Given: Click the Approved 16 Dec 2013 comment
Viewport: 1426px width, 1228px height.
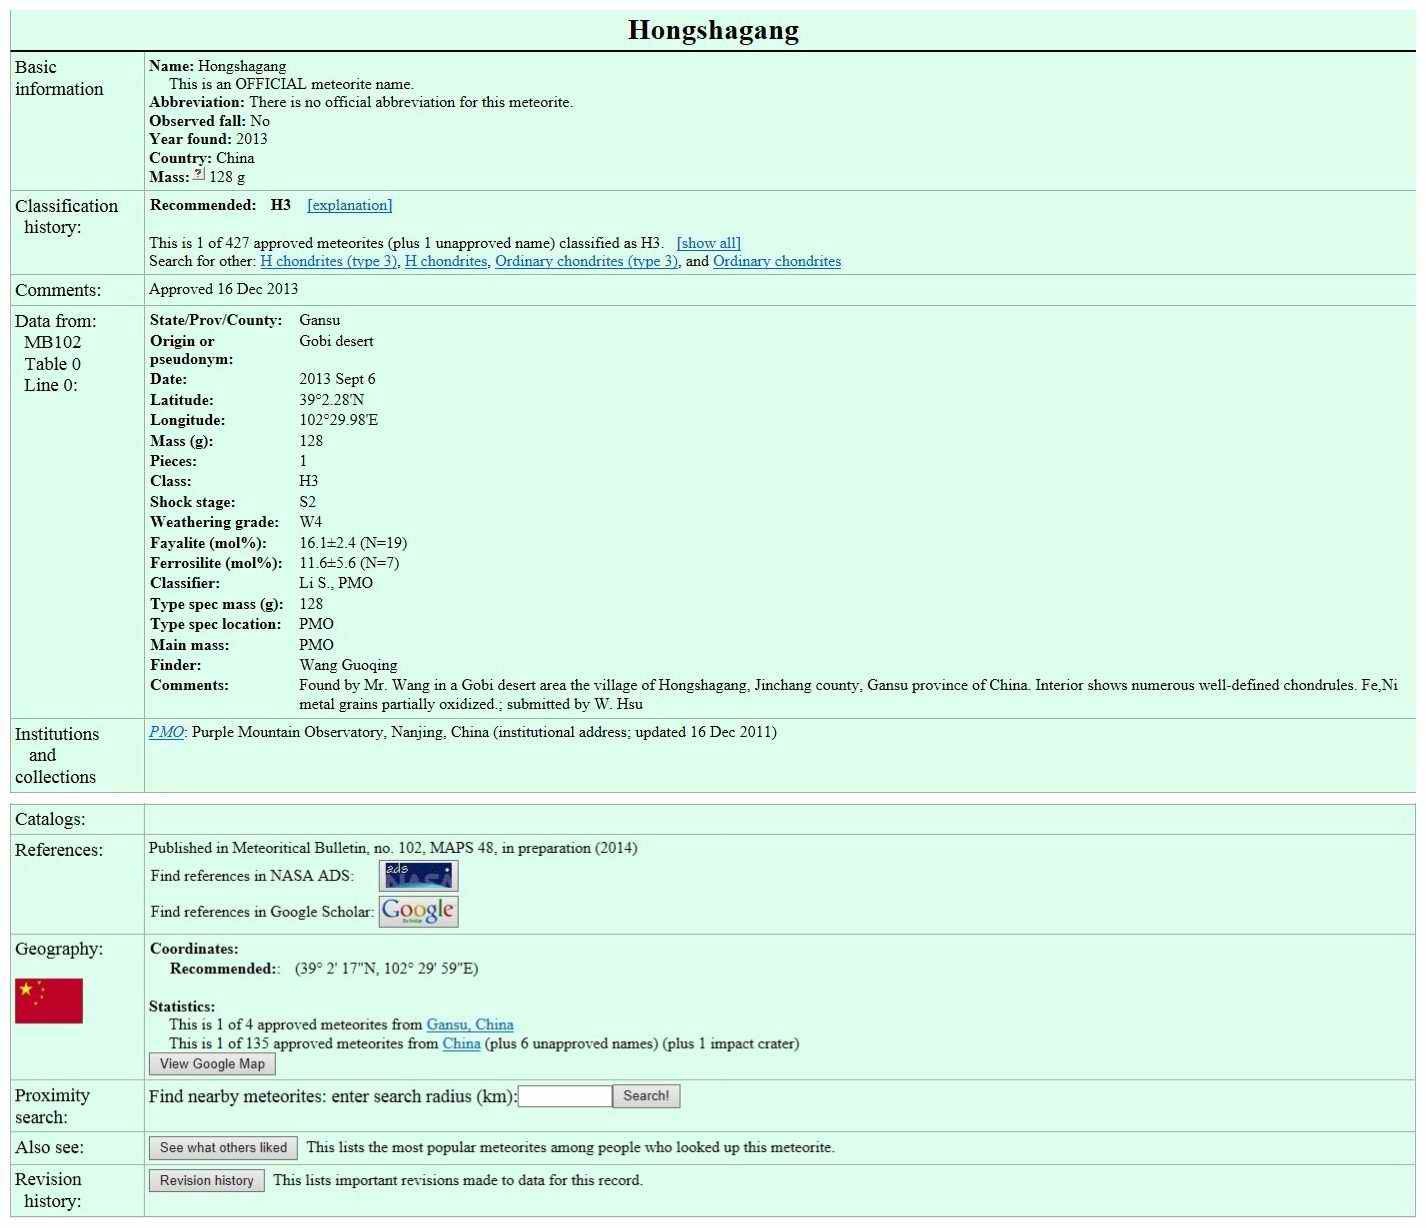Looking at the screenshot, I should point(224,289).
